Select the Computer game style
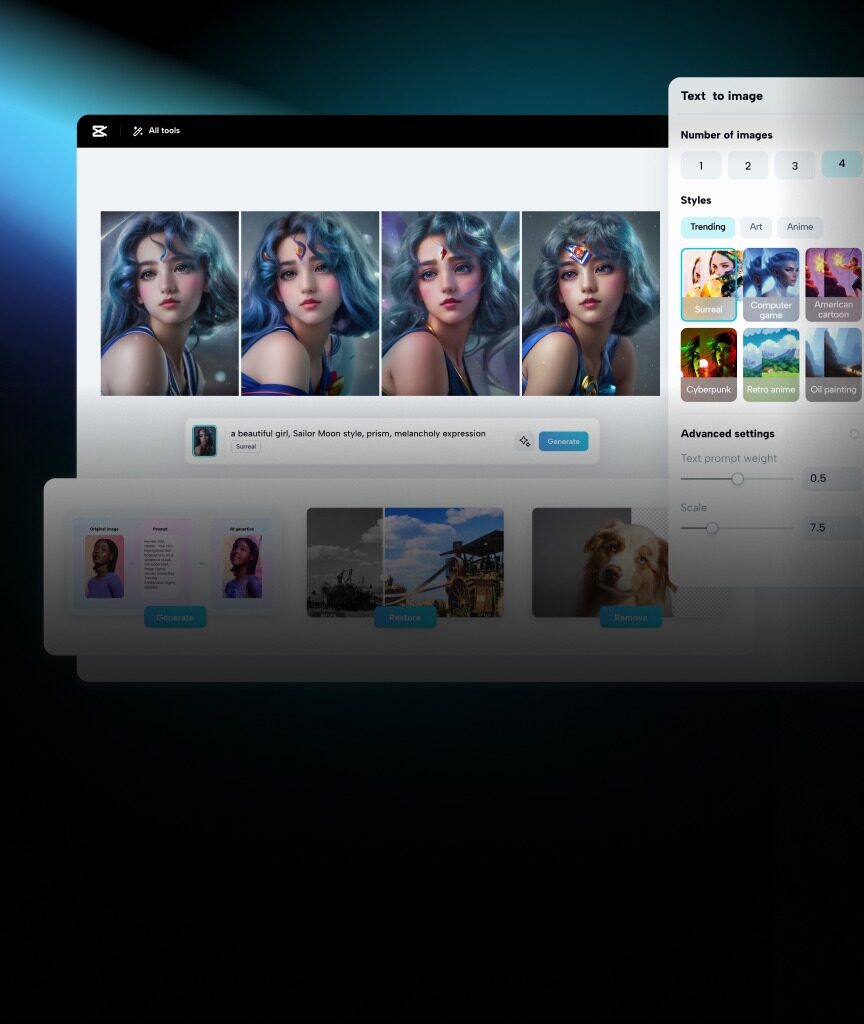864x1024 pixels. point(771,284)
